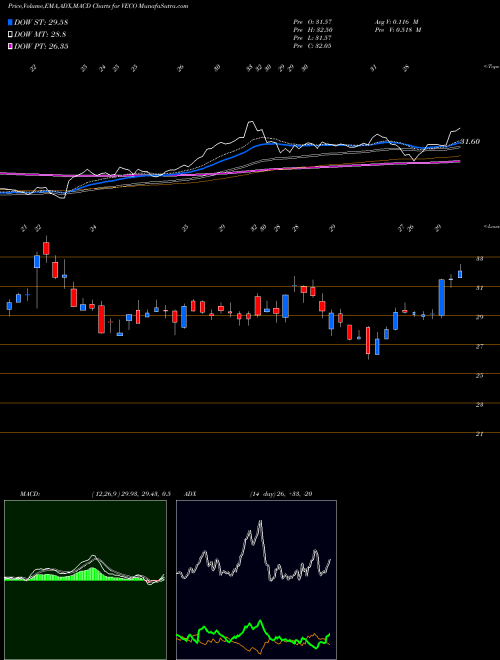
Task: Click the 21 price axis label
Action: 479,434
